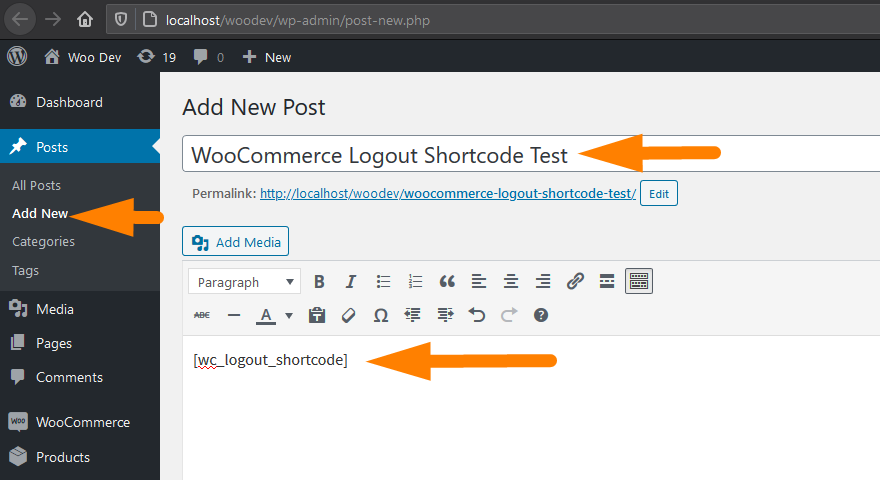Toggle the second toolbar row
This screenshot has height=480, width=880.
[x=639, y=281]
